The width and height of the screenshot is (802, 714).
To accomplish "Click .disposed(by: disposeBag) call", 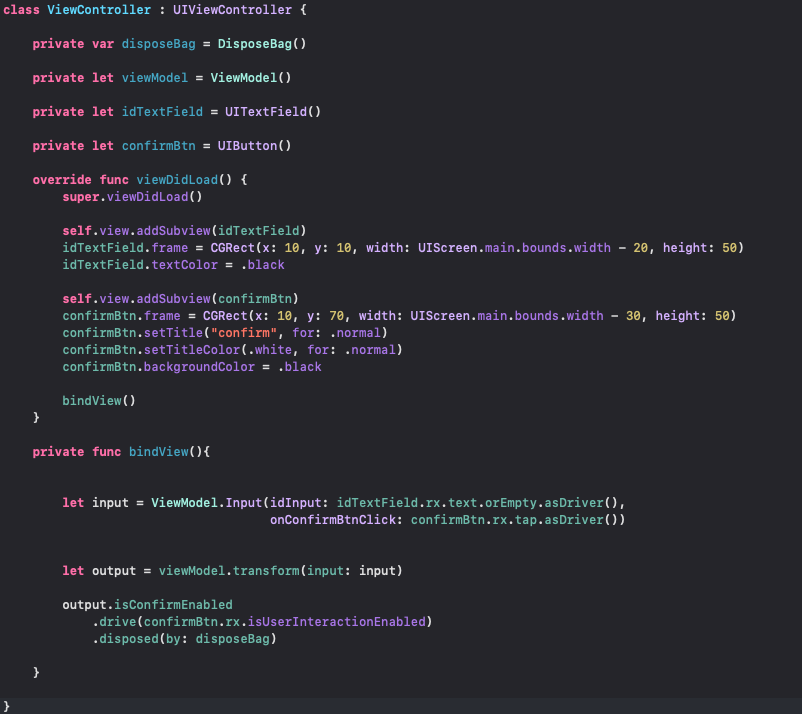I will click(184, 639).
